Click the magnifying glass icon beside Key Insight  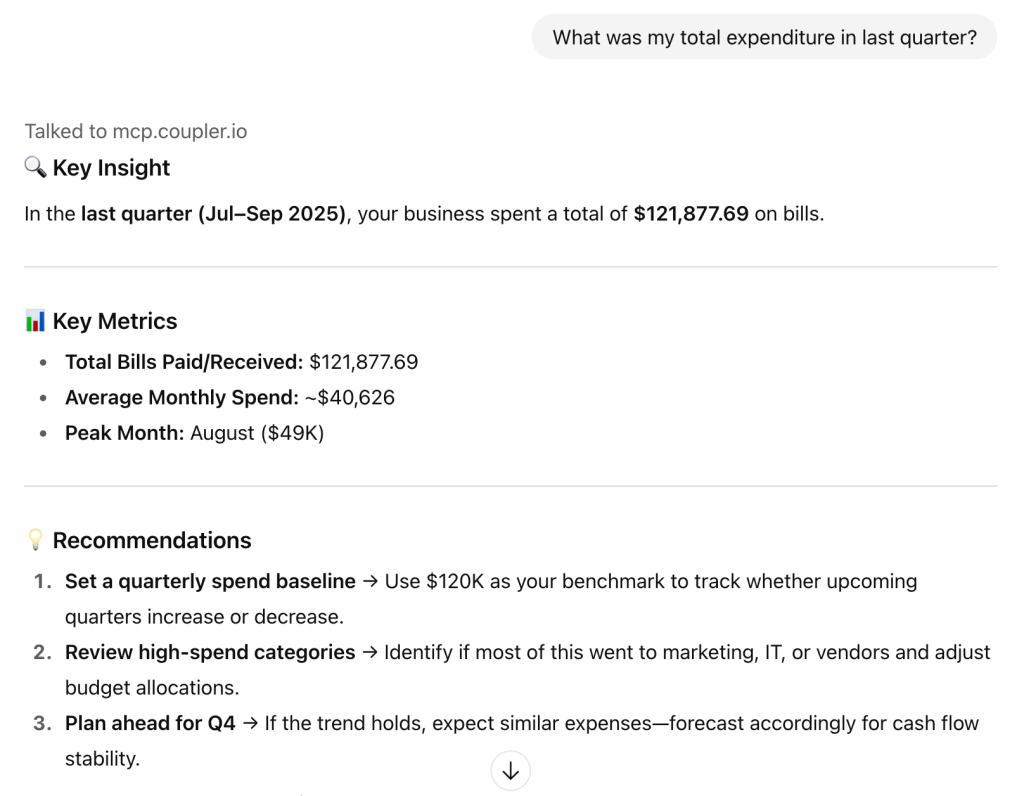pos(35,168)
